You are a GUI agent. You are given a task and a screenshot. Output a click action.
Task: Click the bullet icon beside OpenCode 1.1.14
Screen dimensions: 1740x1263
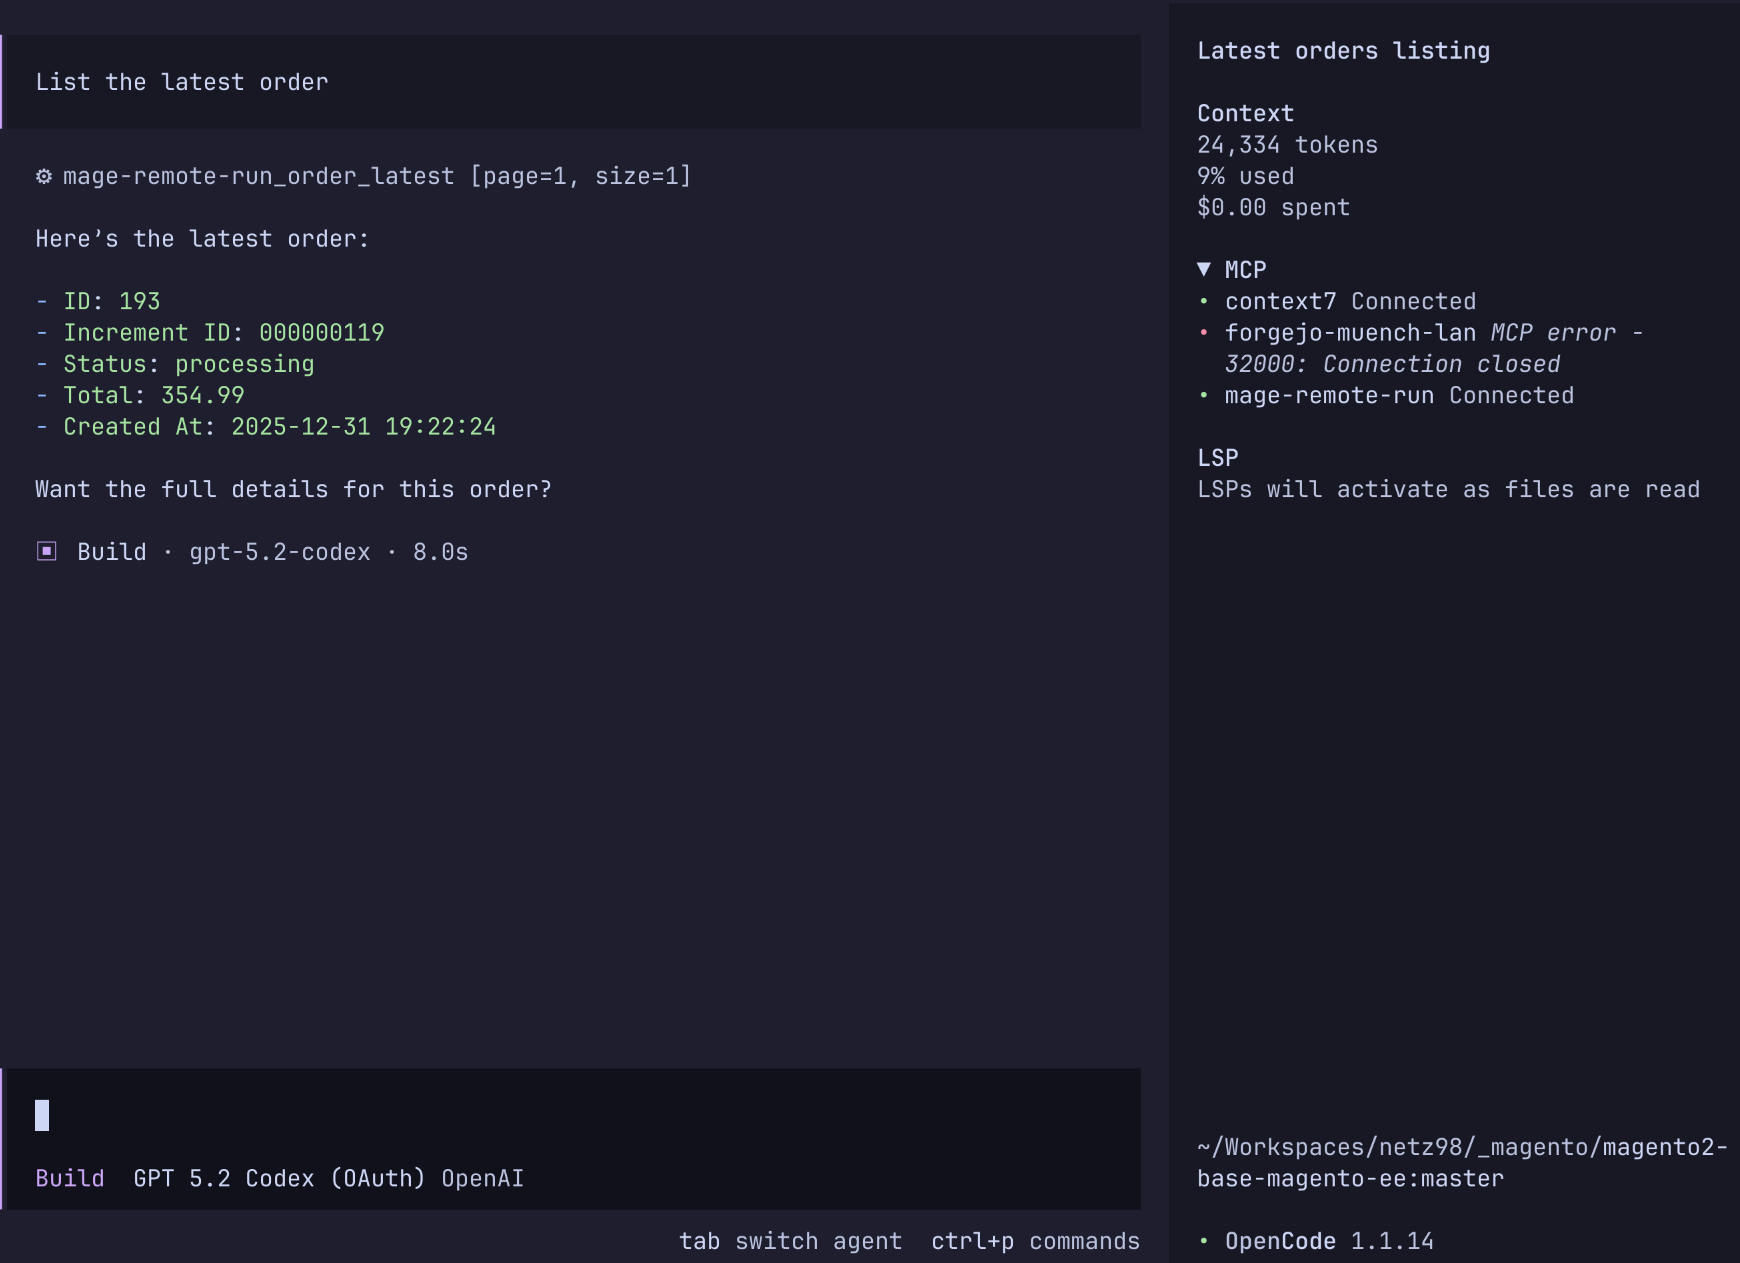tap(1205, 1241)
